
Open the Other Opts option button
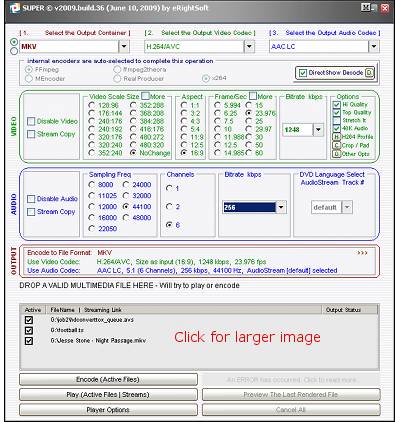337,154
